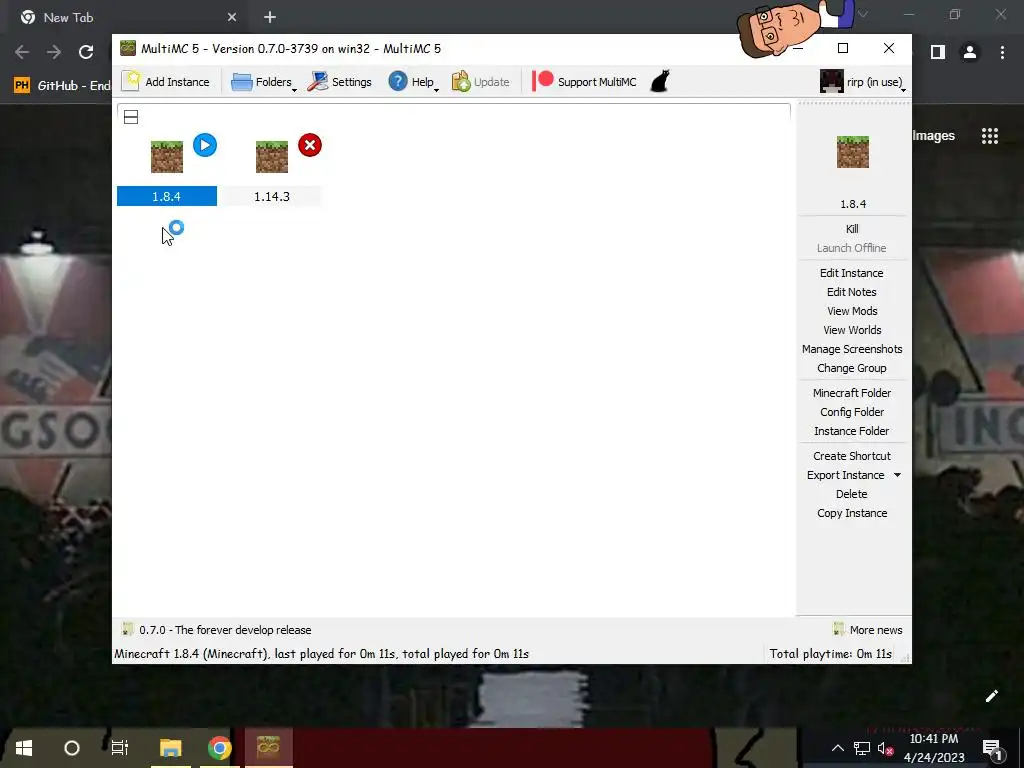1024x768 pixels.
Task: Click the Cortana circle icon on taskbar
Action: click(72, 748)
